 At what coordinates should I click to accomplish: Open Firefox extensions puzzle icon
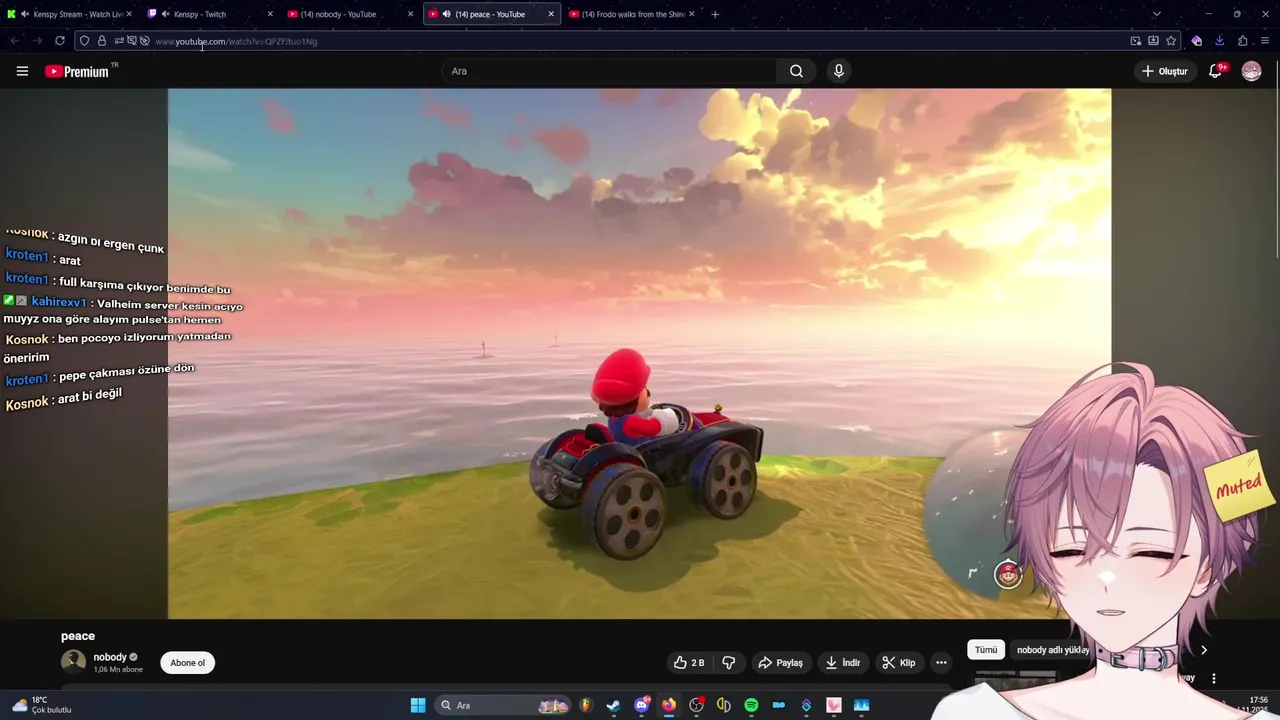click(1243, 41)
